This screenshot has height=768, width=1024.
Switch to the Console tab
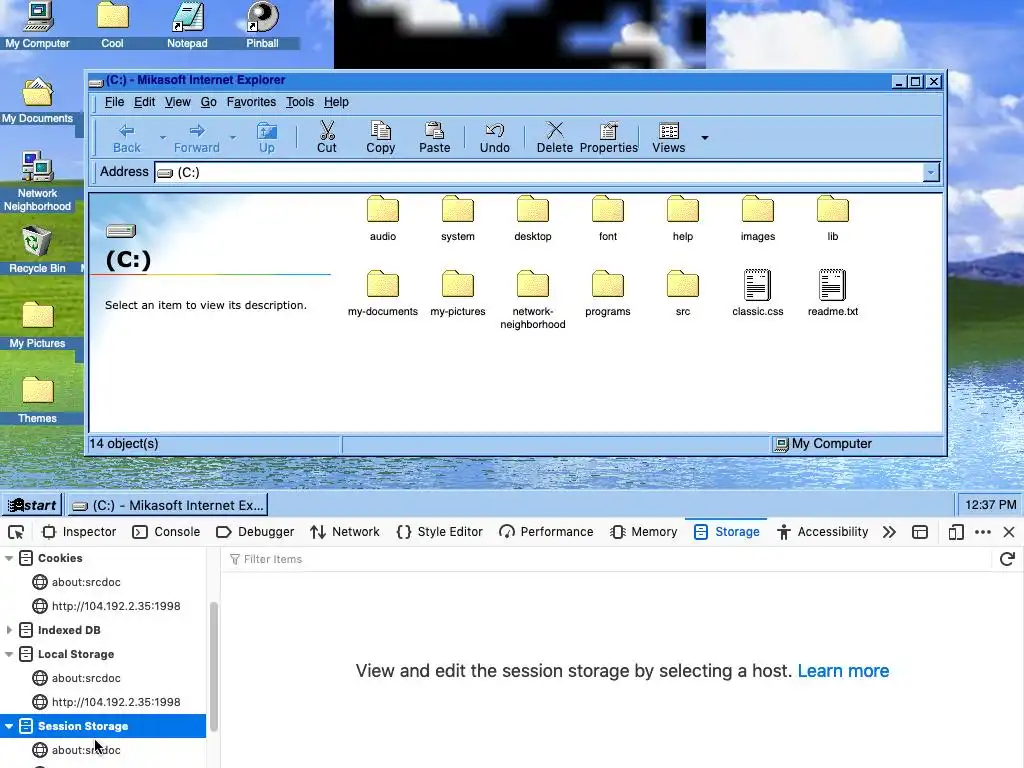pos(167,532)
